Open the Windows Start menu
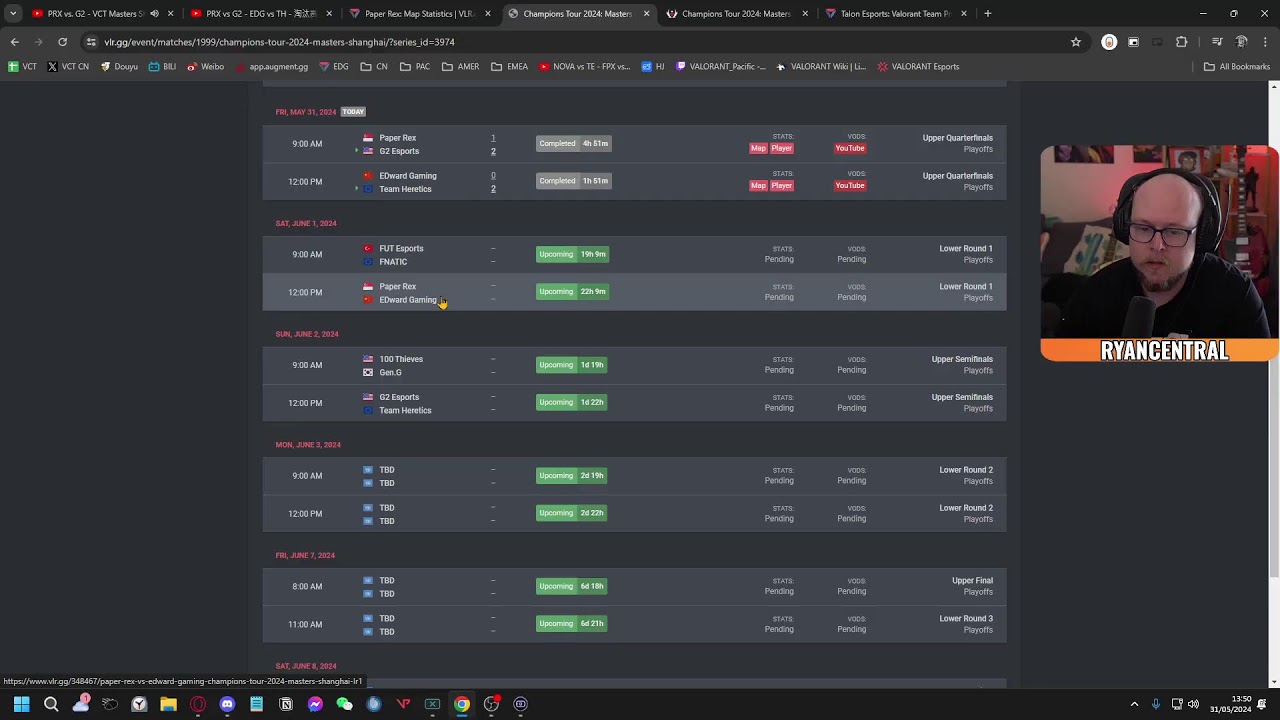This screenshot has width=1280, height=720. [21, 704]
